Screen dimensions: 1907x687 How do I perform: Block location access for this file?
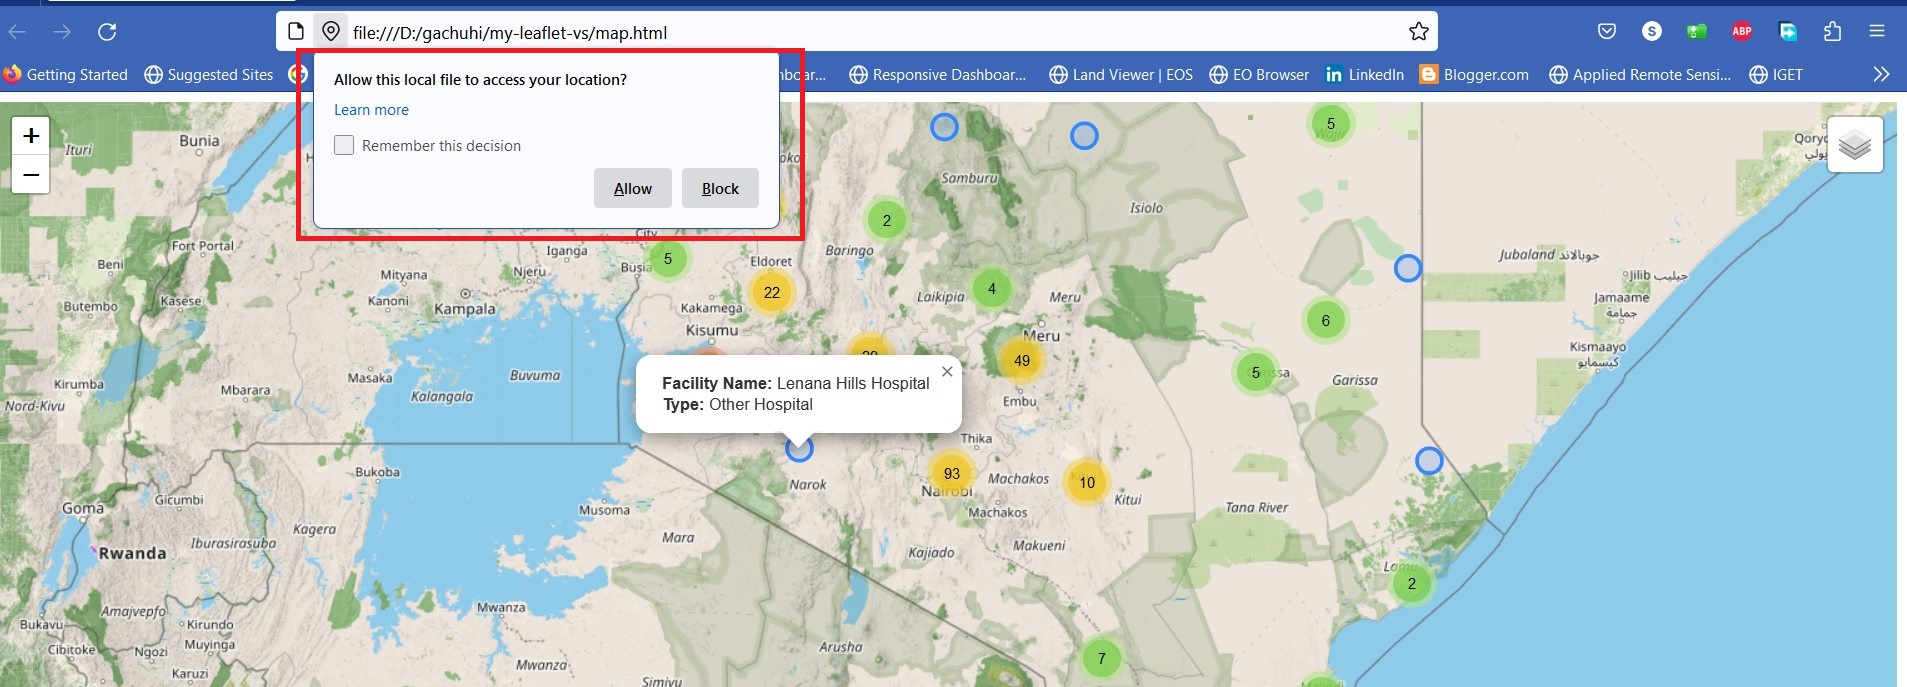point(720,189)
